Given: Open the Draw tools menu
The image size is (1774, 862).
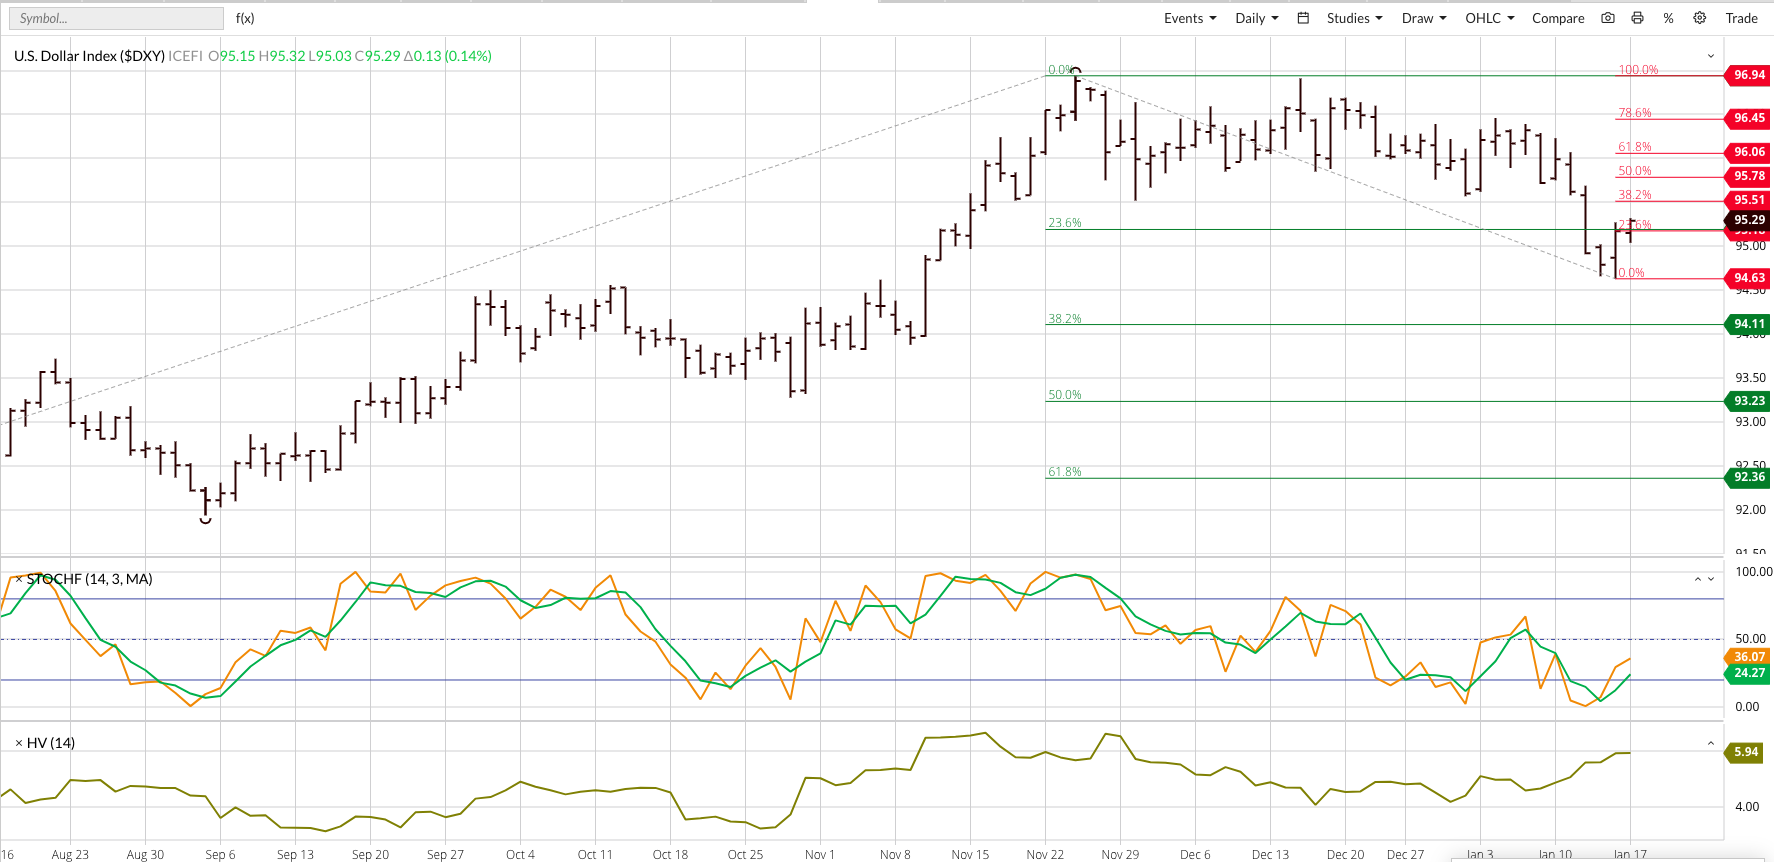Looking at the screenshot, I should pos(1423,18).
